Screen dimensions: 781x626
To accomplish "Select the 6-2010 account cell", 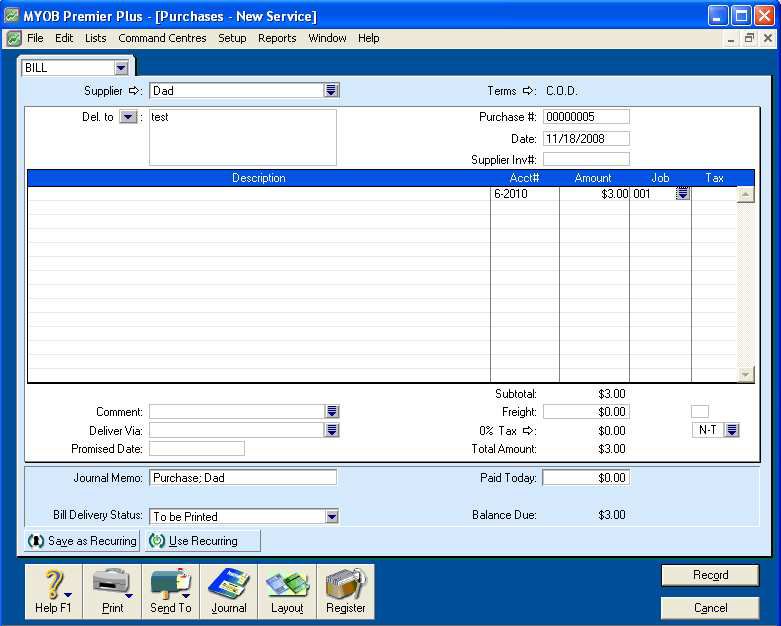I will (525, 194).
